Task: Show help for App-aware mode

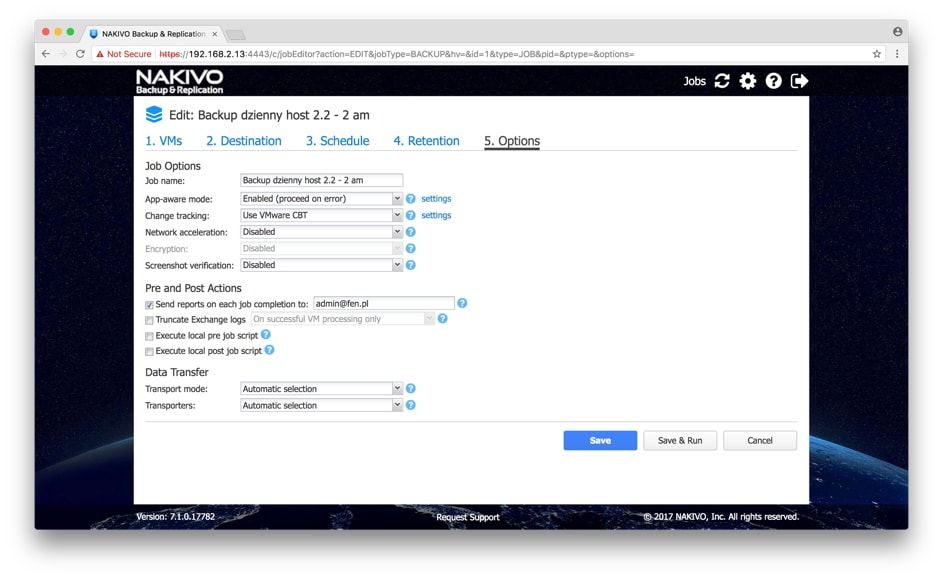Action: 411,198
